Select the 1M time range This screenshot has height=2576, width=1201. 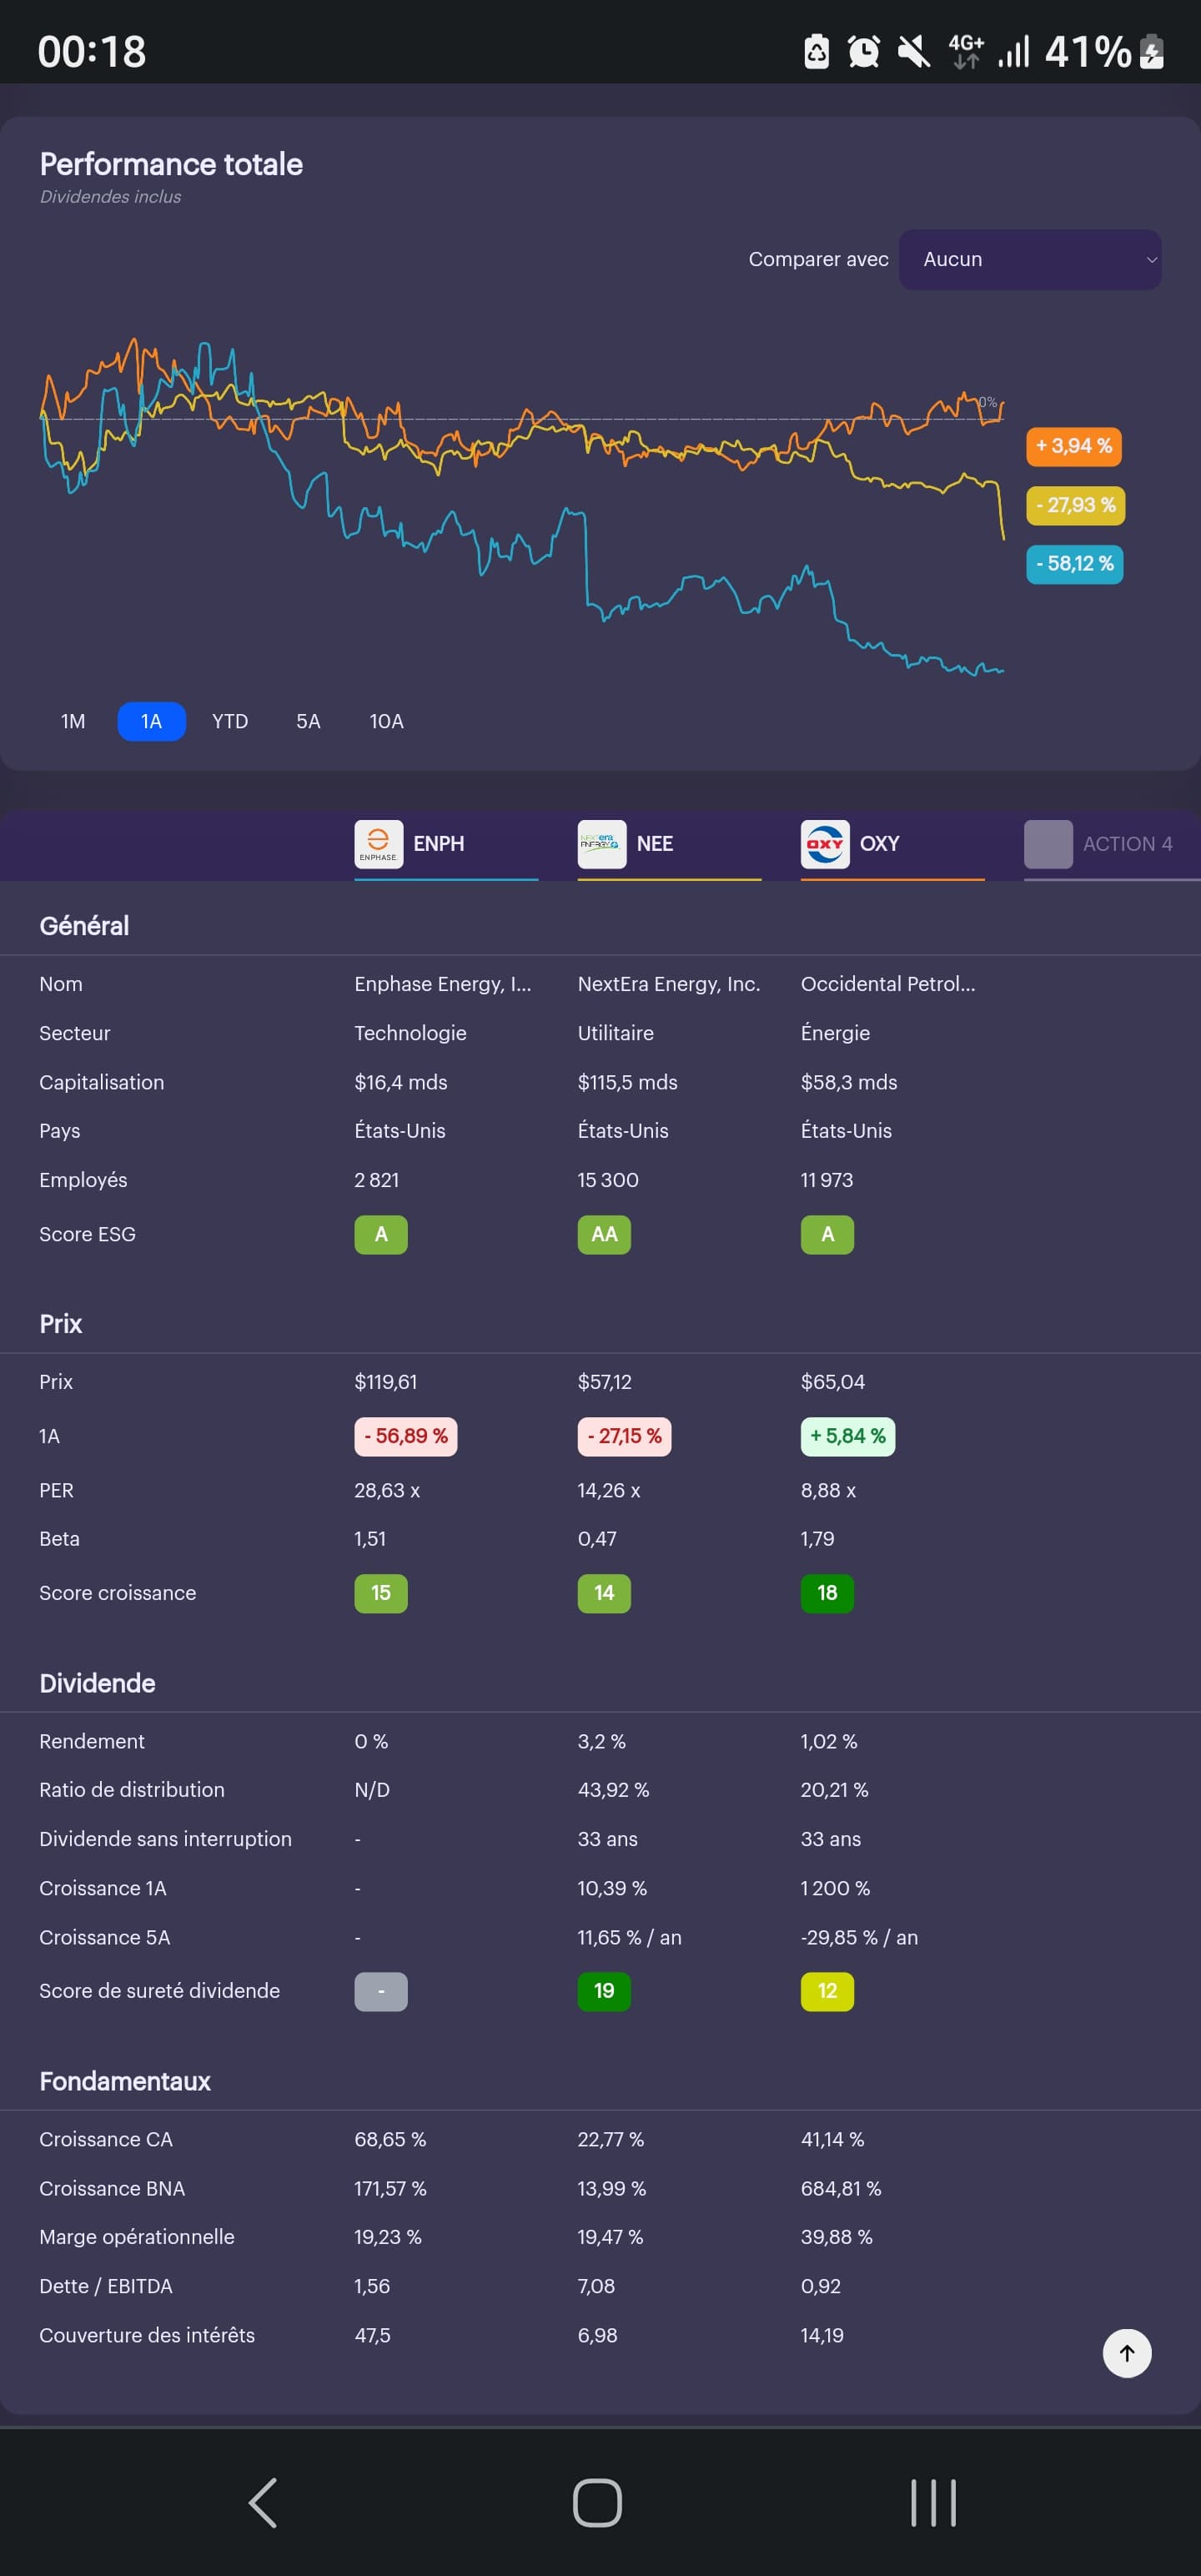tap(73, 721)
